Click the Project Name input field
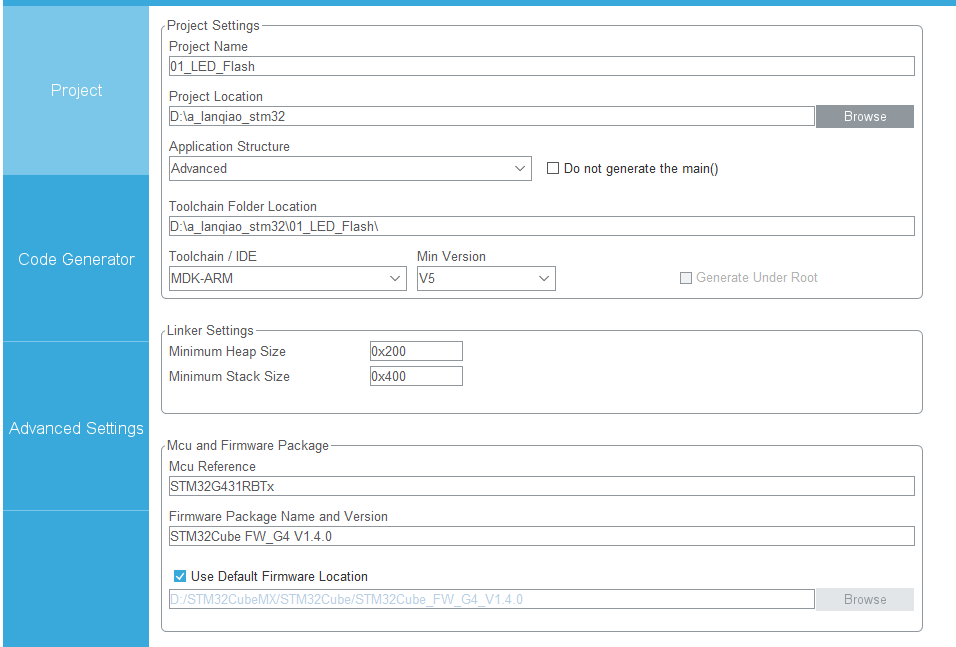 [541, 66]
